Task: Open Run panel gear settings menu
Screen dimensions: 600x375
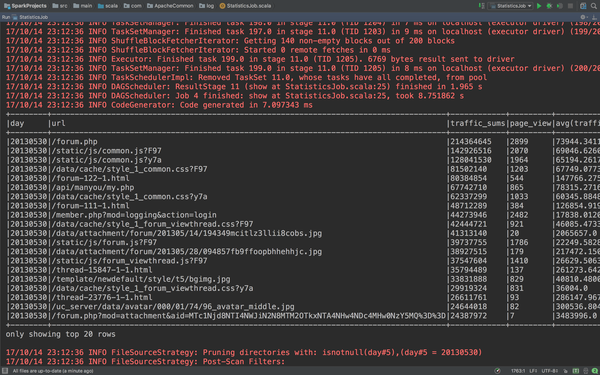Action: [584, 17]
